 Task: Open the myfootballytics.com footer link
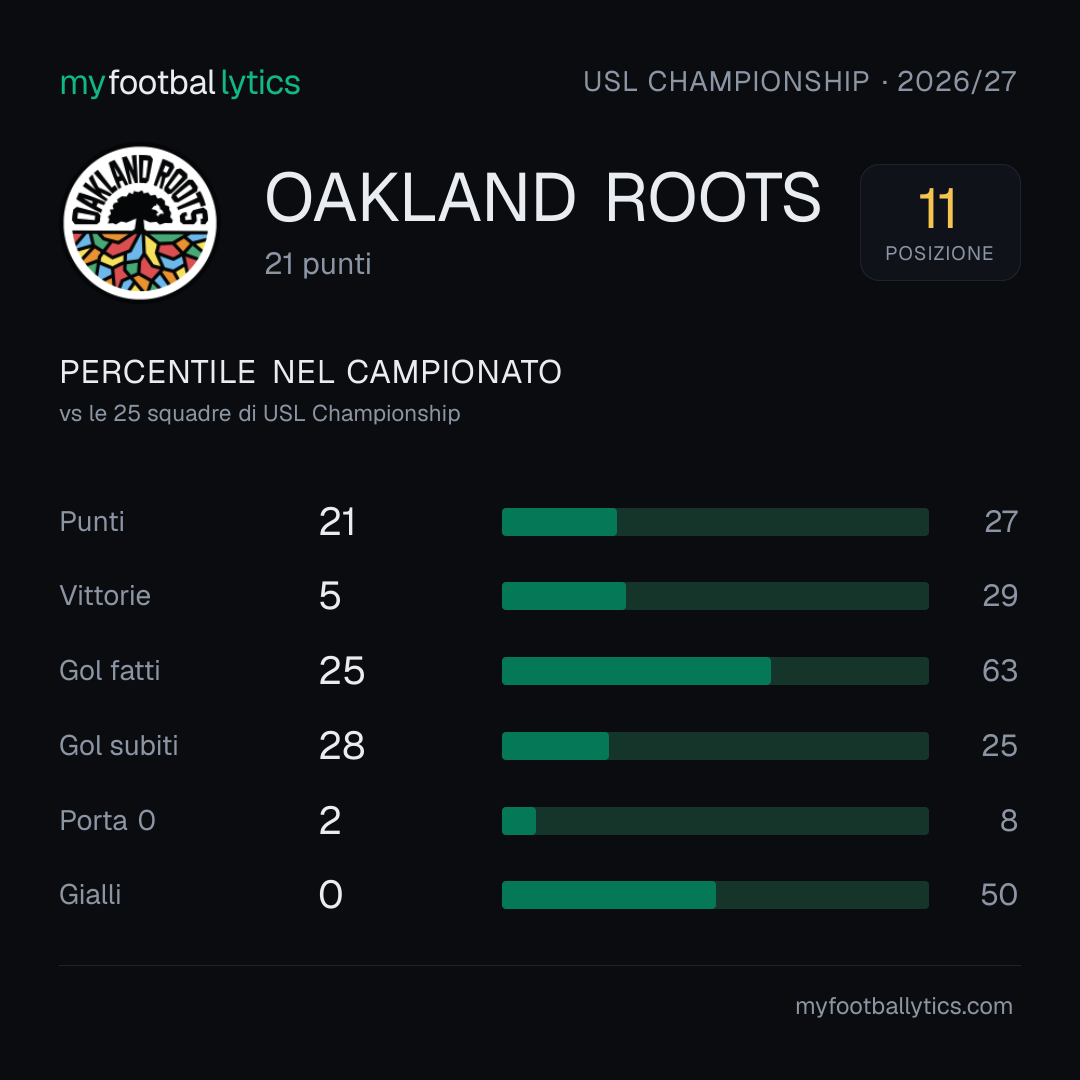pos(904,1006)
